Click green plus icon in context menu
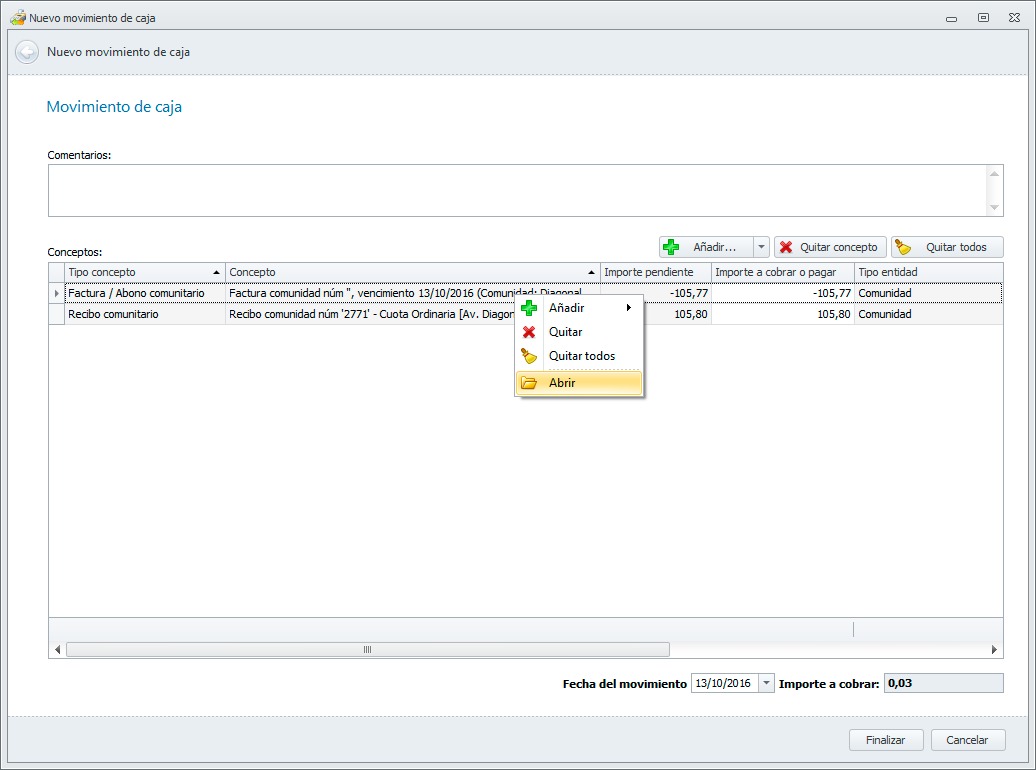This screenshot has width=1036, height=770. tap(529, 308)
